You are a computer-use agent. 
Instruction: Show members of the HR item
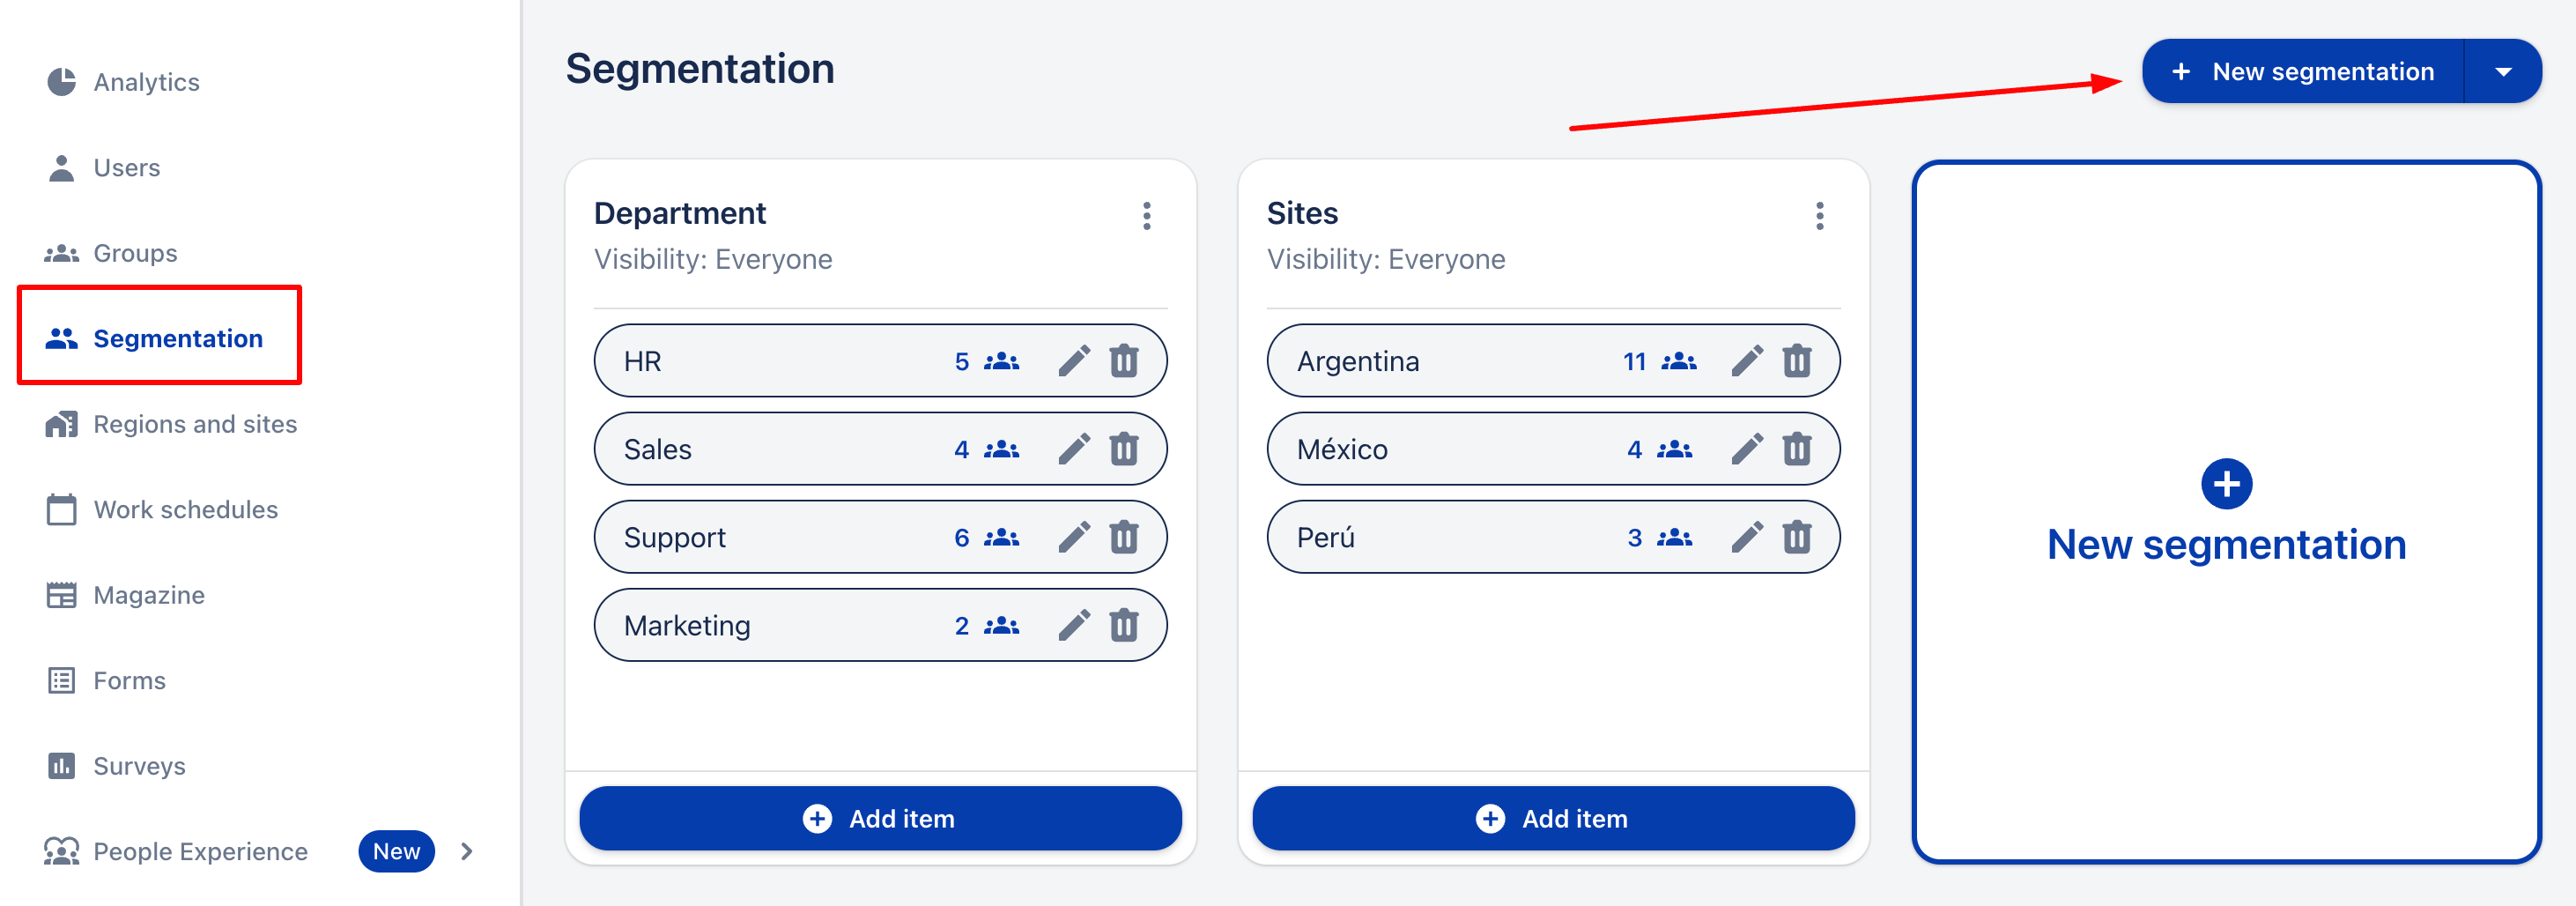pyautogui.click(x=1002, y=361)
